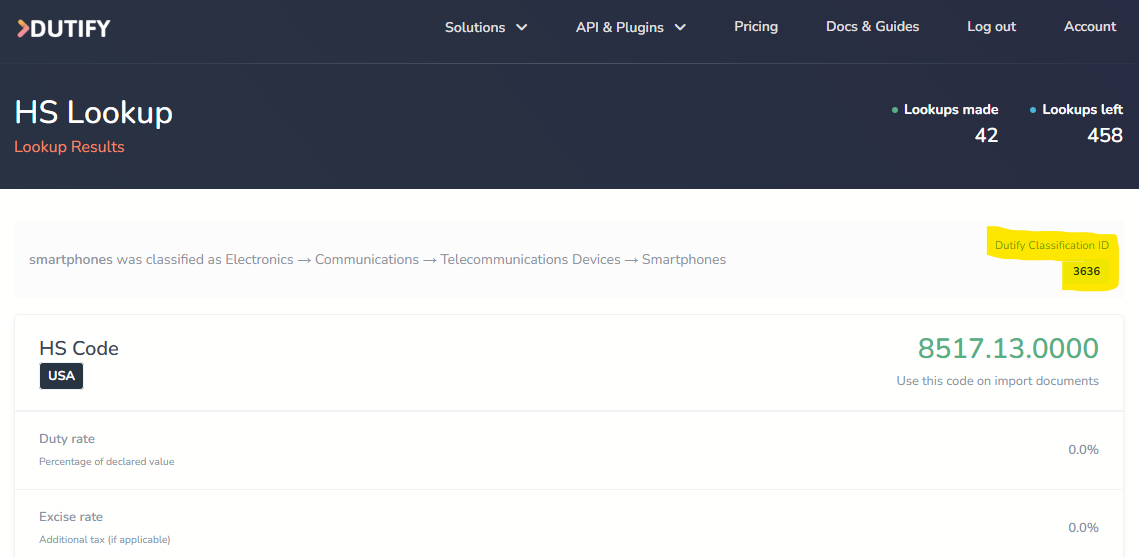Click the Excise rate value 0.0%
The height and width of the screenshot is (557, 1139).
(x=1083, y=527)
